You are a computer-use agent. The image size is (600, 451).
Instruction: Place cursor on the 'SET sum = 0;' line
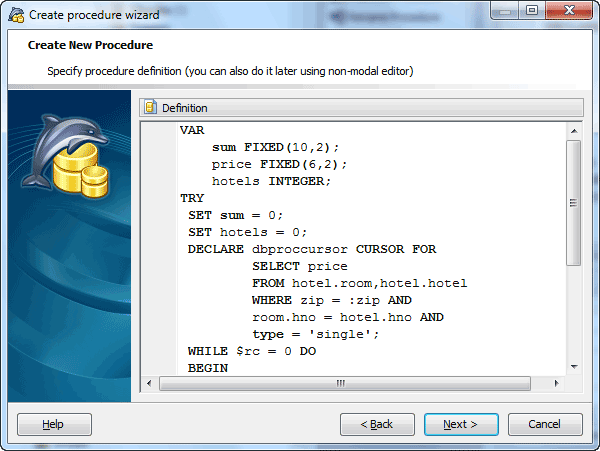click(236, 215)
